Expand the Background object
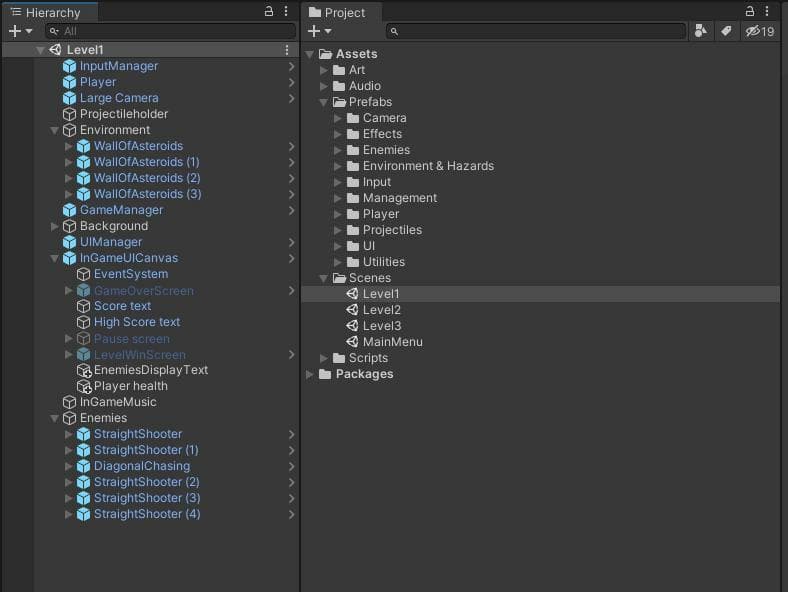The height and width of the screenshot is (592, 788). point(55,227)
